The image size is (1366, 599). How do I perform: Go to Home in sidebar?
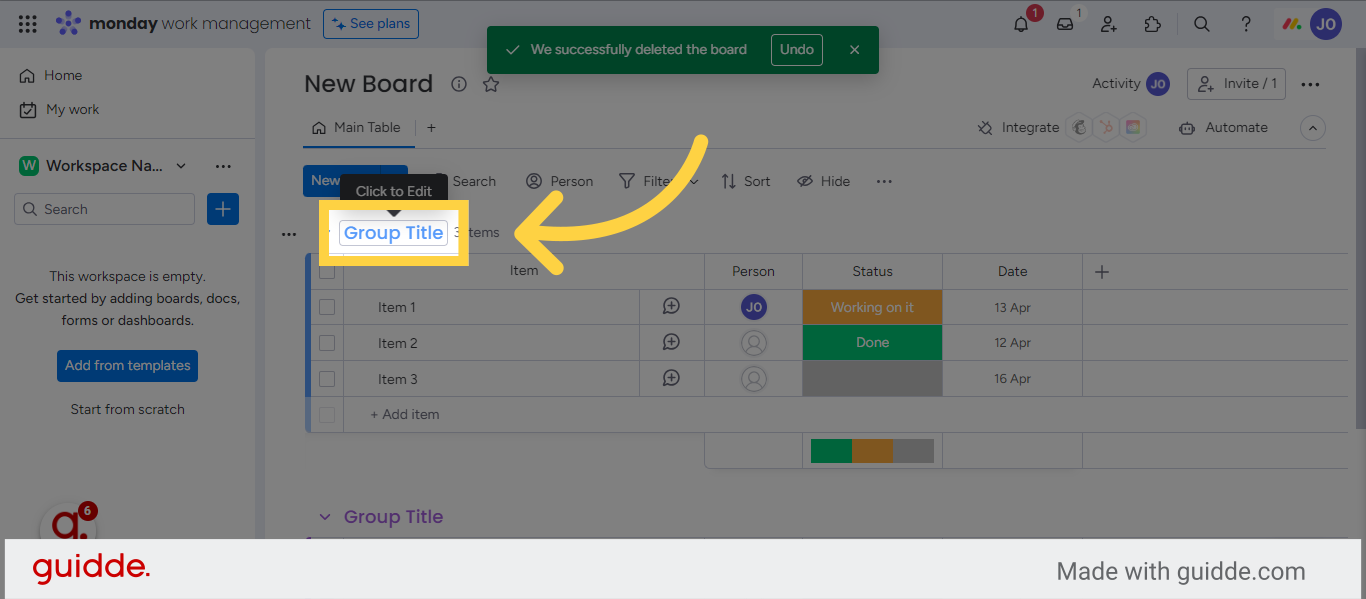[52, 76]
